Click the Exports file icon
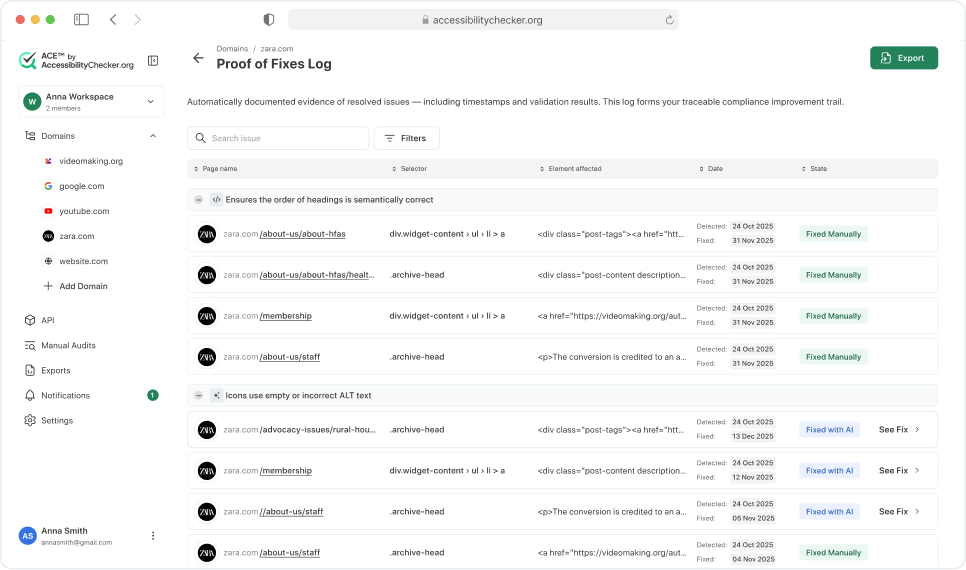Viewport: 966px width, 570px height. pos(30,370)
